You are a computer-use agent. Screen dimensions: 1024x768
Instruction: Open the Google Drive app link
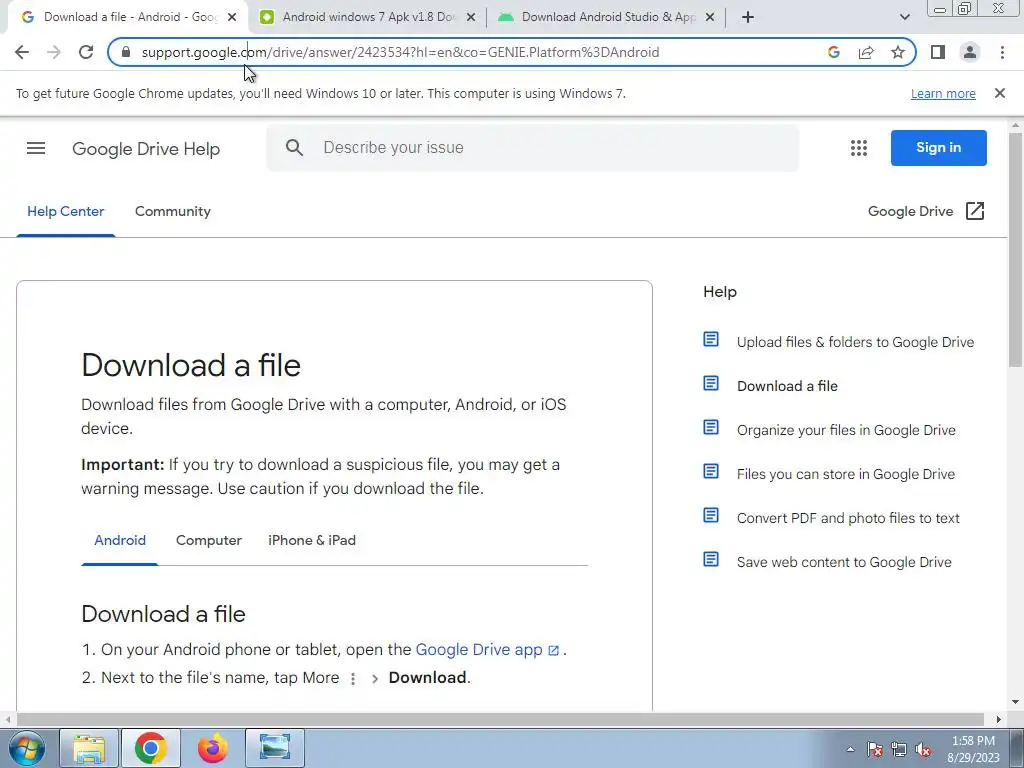[x=487, y=650]
